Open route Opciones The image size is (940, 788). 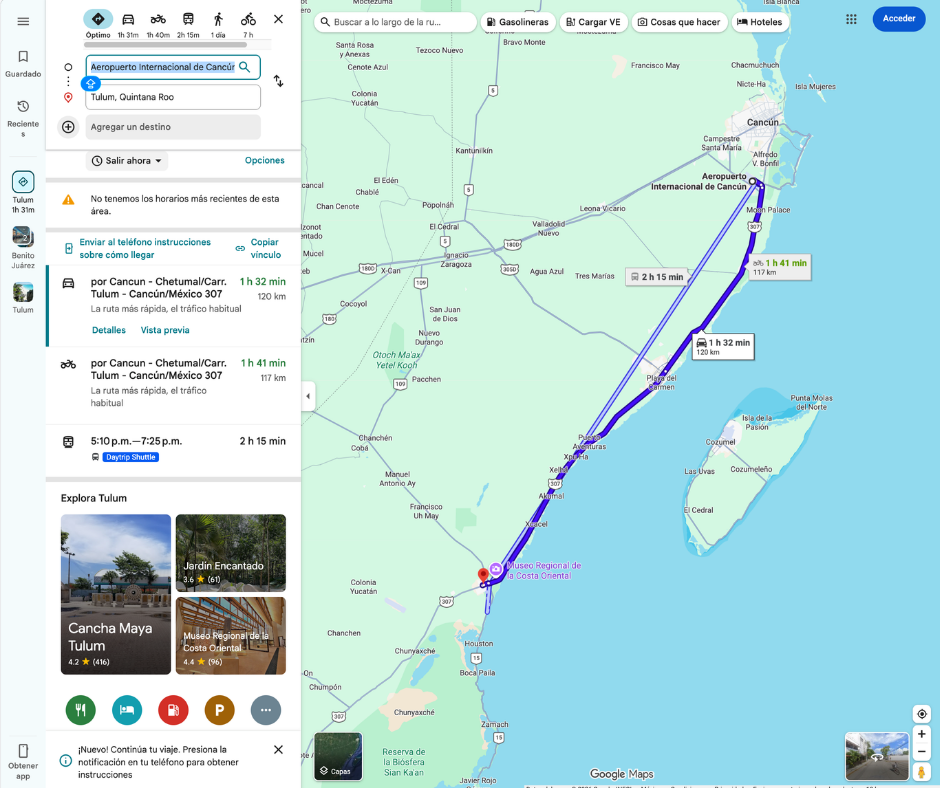(264, 160)
